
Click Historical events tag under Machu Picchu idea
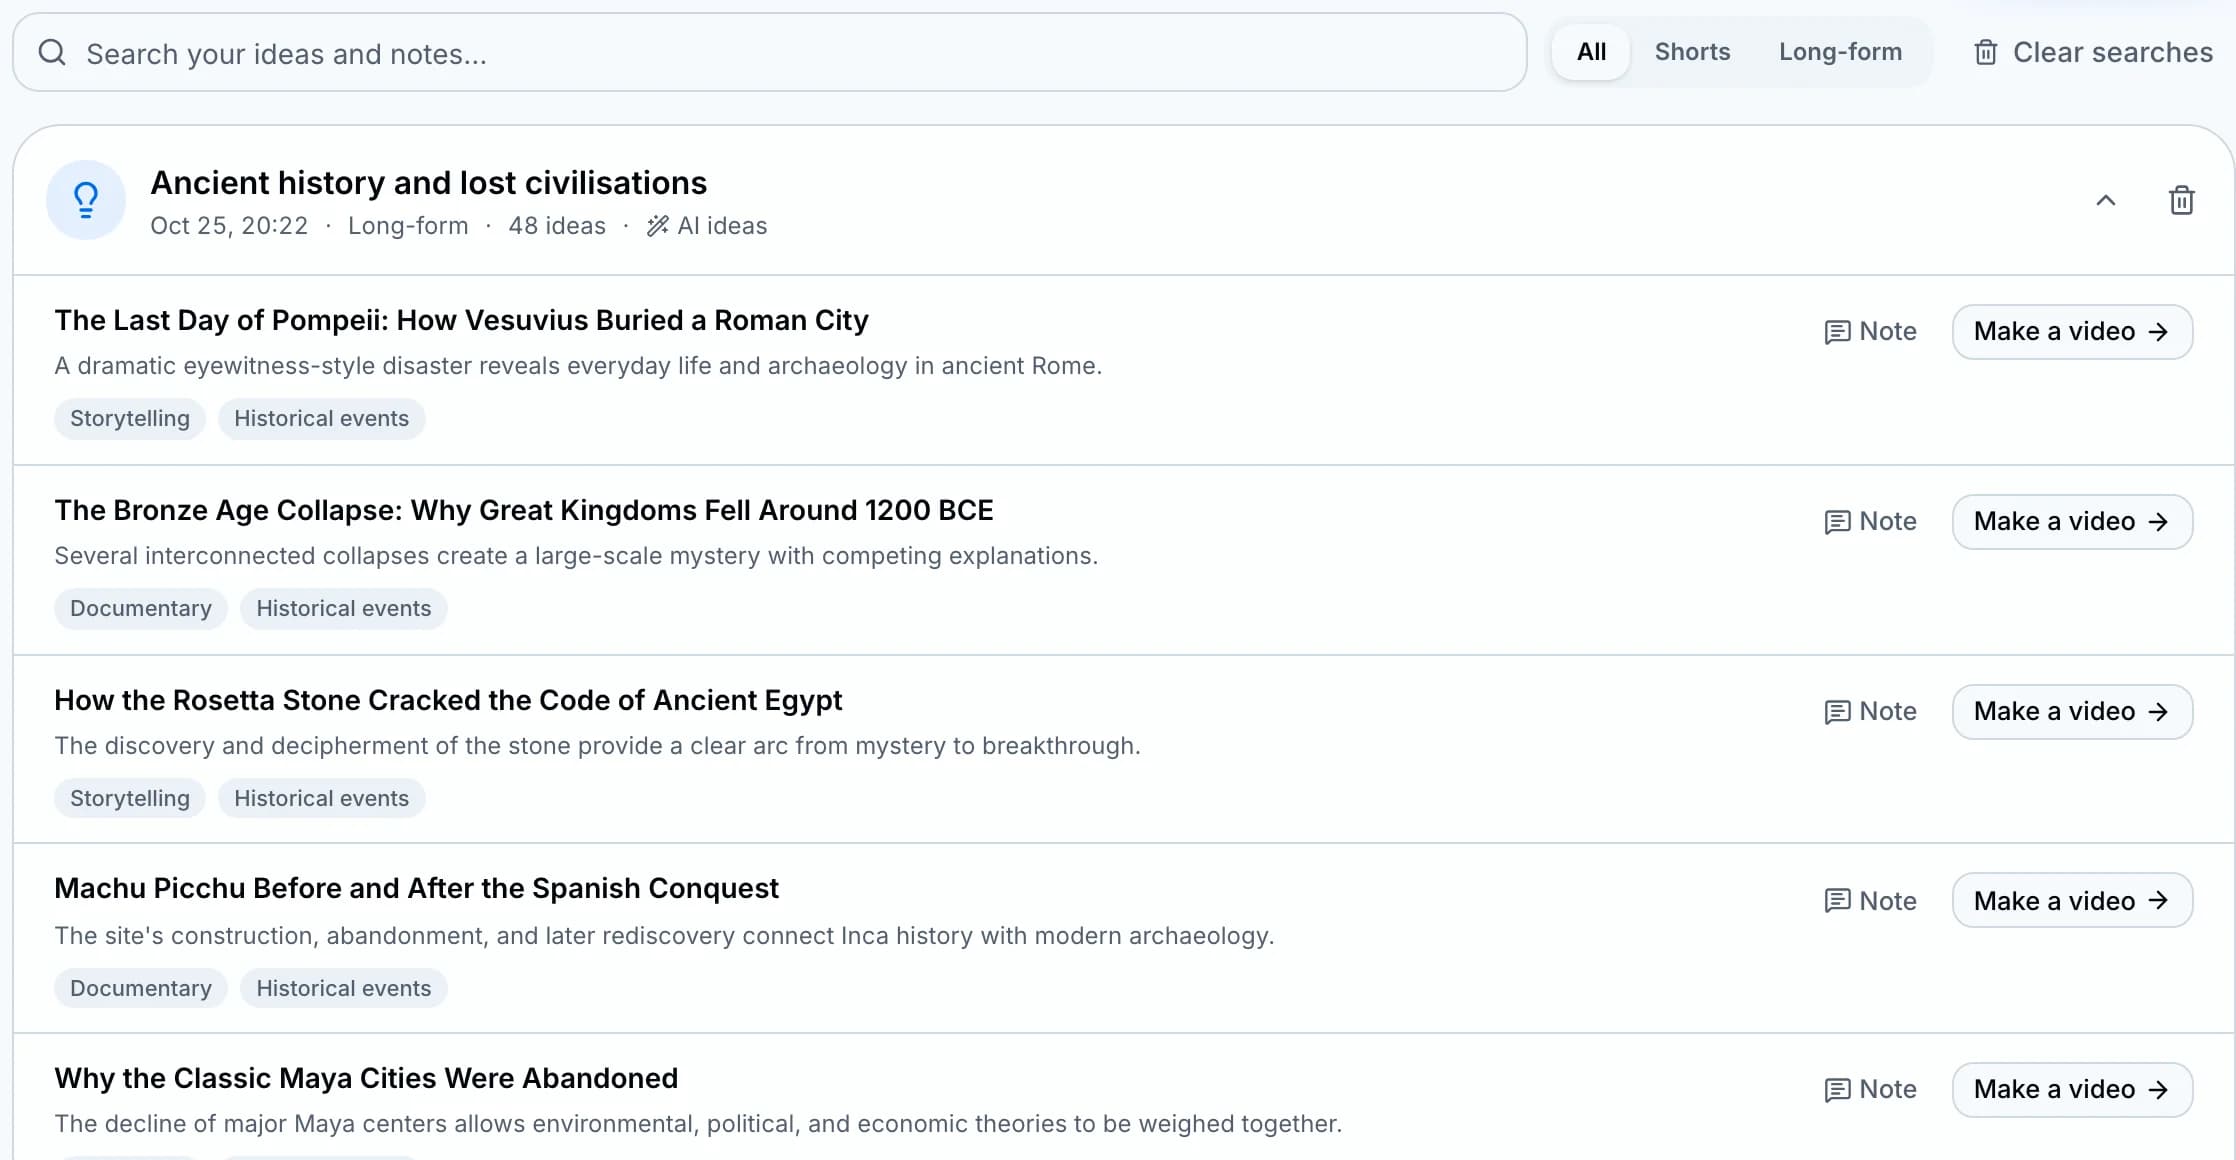(x=343, y=988)
